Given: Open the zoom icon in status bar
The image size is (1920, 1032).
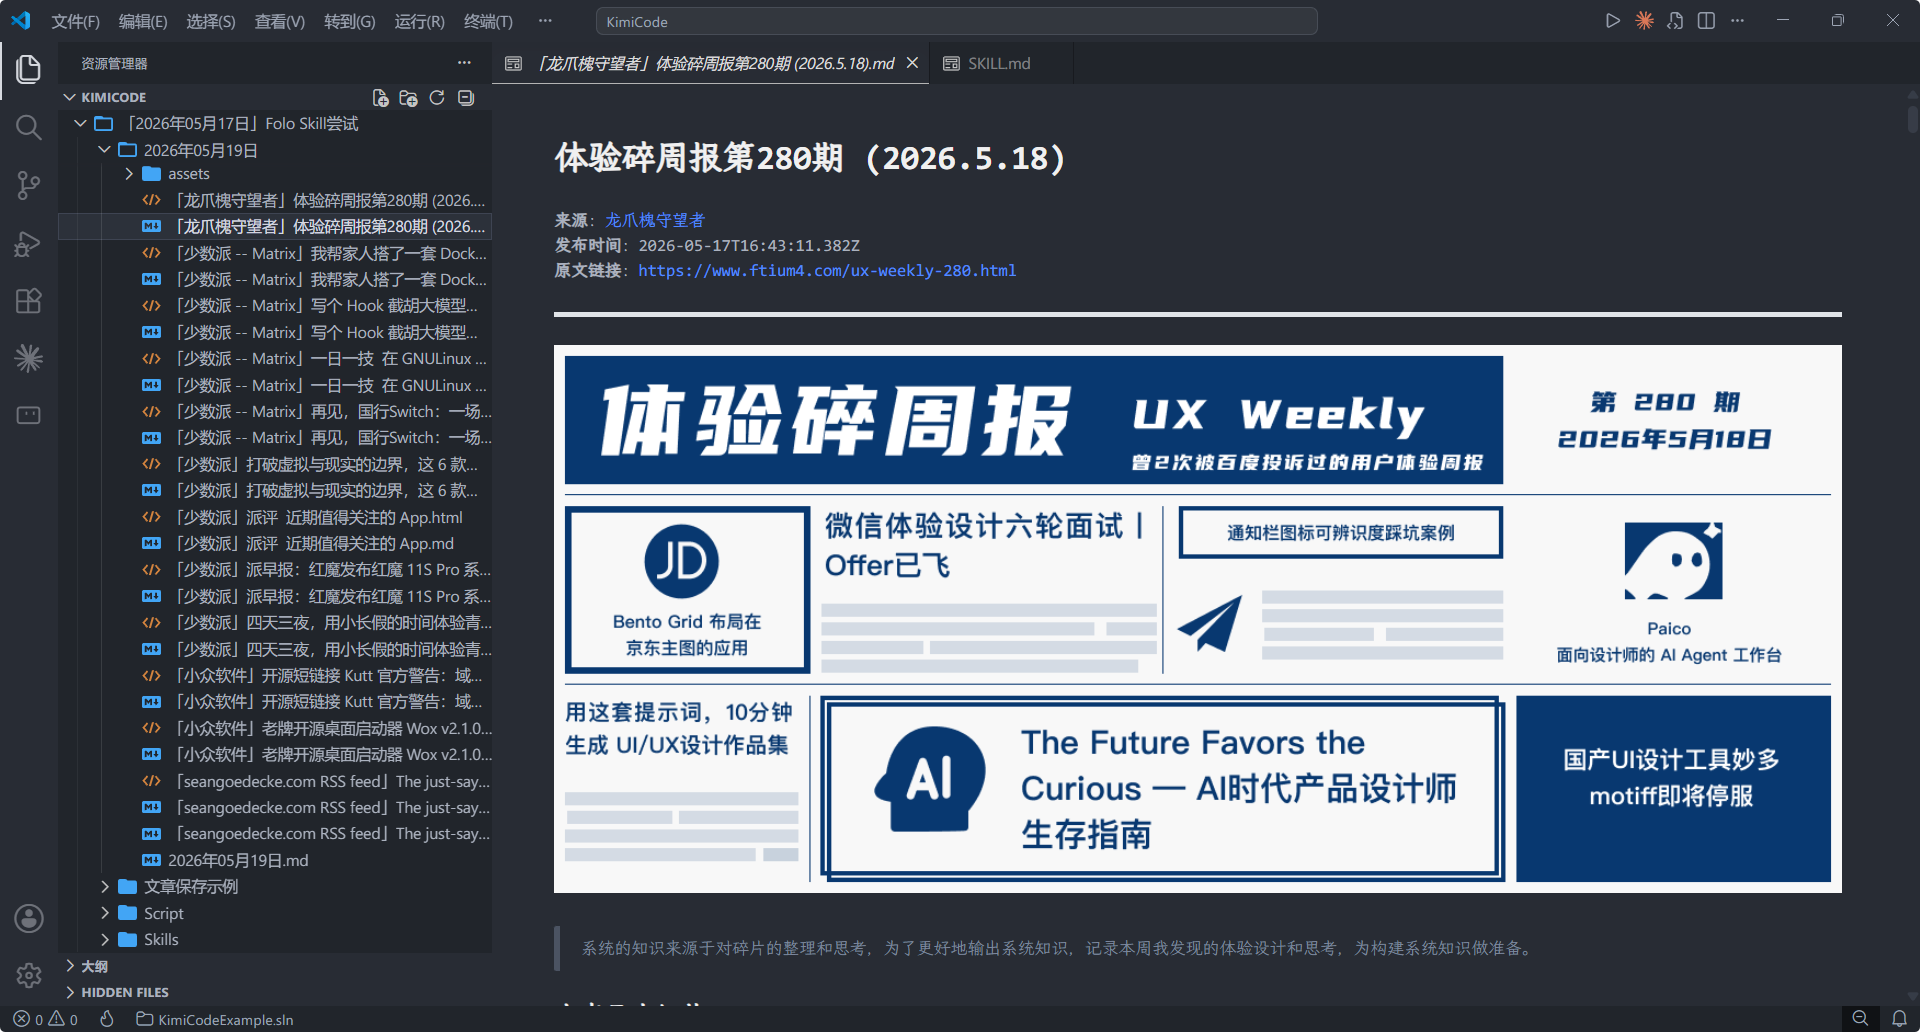Looking at the screenshot, I should tap(1860, 1019).
